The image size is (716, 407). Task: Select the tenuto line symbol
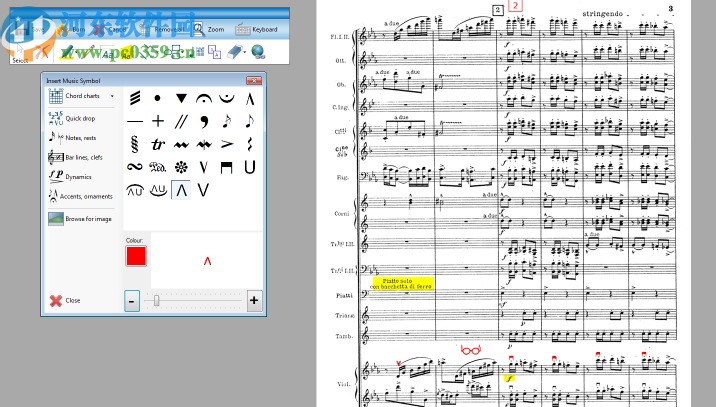click(135, 121)
